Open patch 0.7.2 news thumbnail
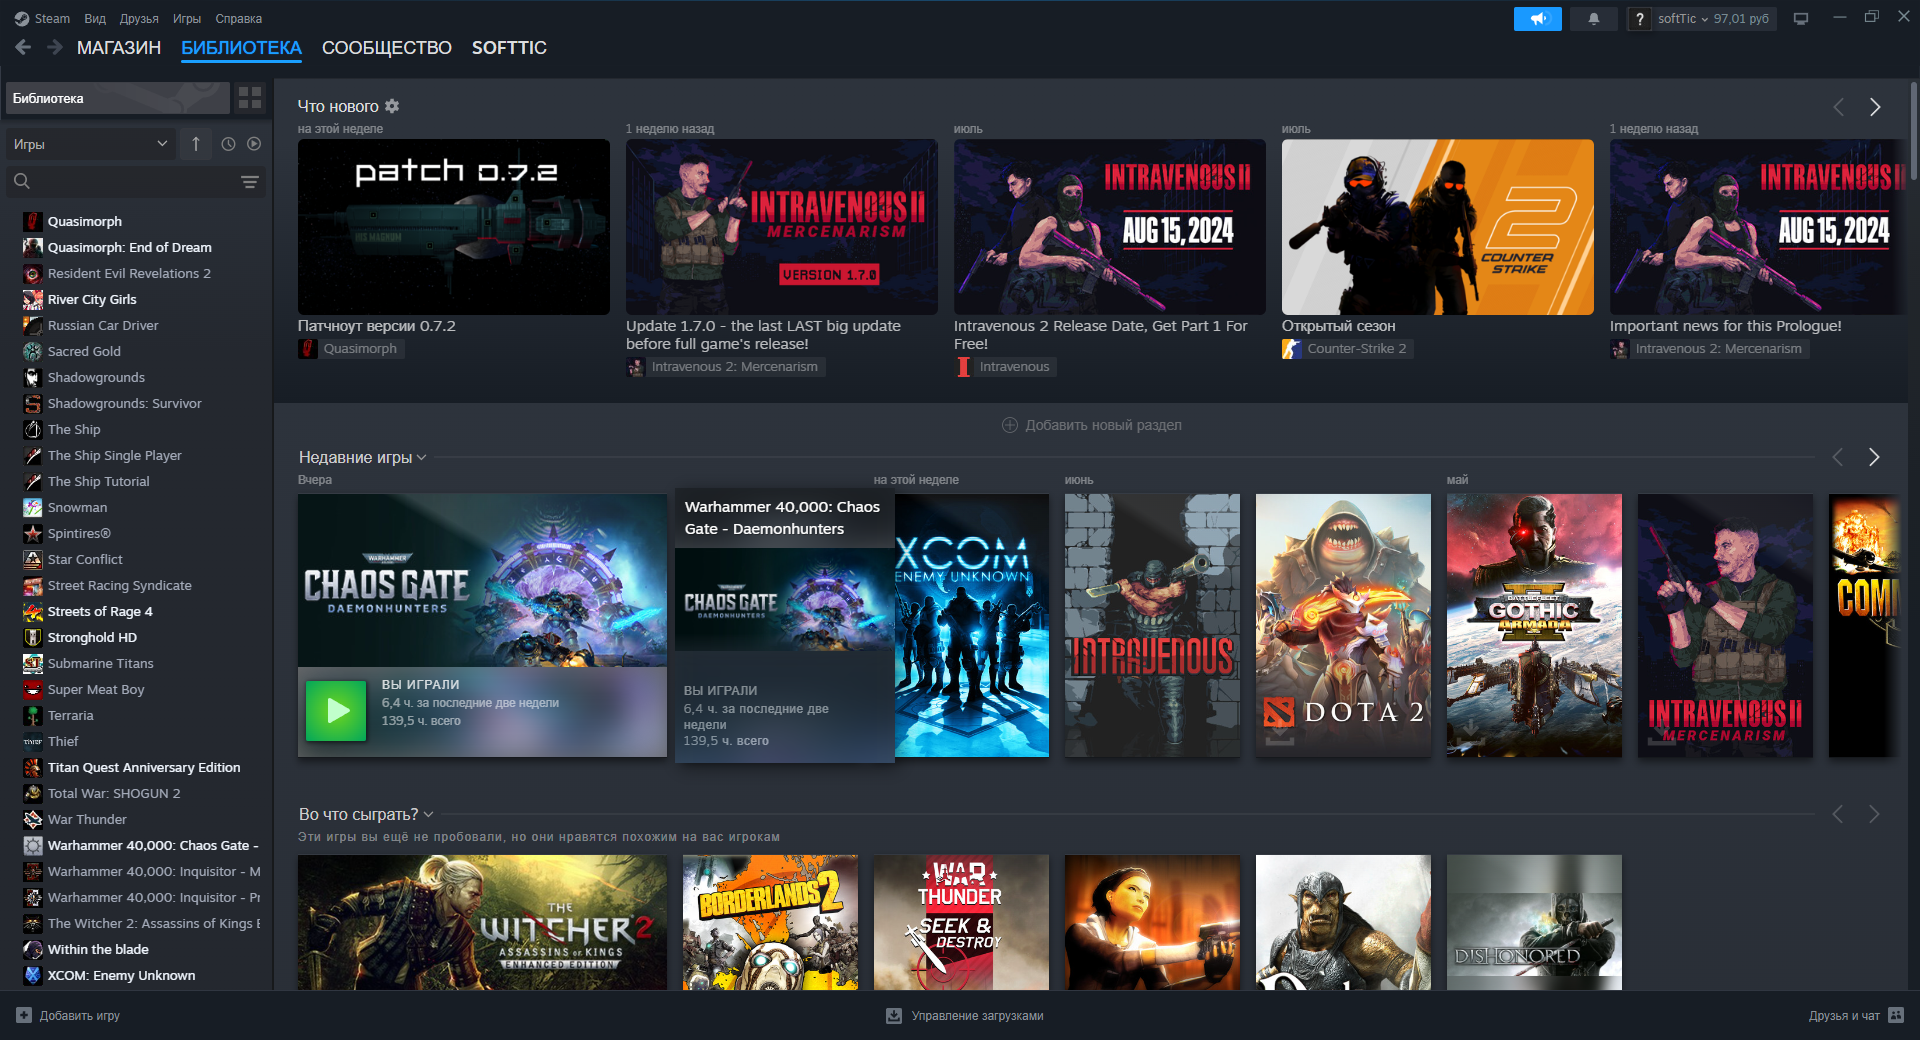Screen dimensions: 1920x1040 pyautogui.click(x=454, y=227)
